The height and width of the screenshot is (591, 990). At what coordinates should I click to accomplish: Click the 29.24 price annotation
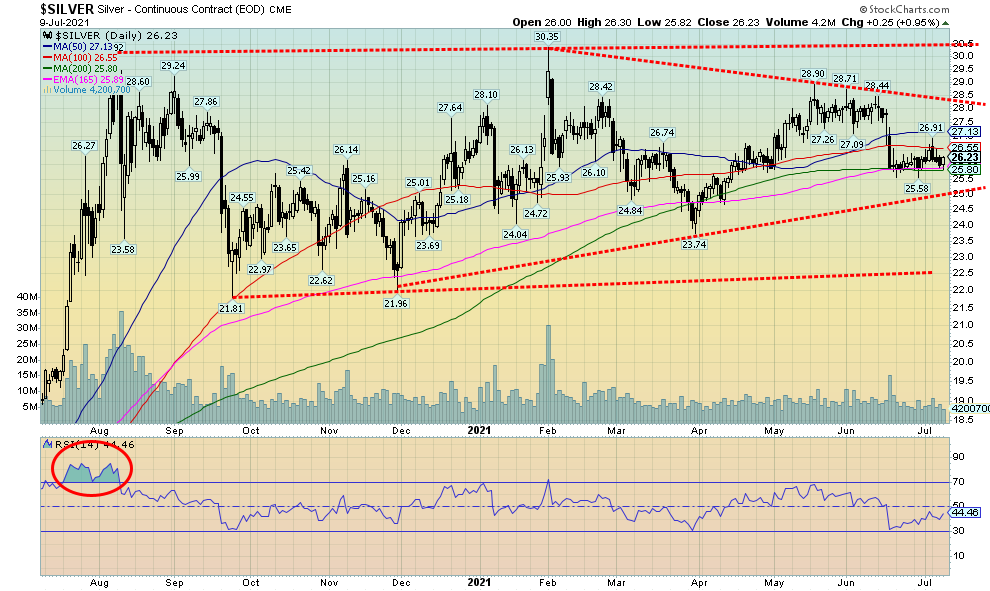tap(174, 66)
